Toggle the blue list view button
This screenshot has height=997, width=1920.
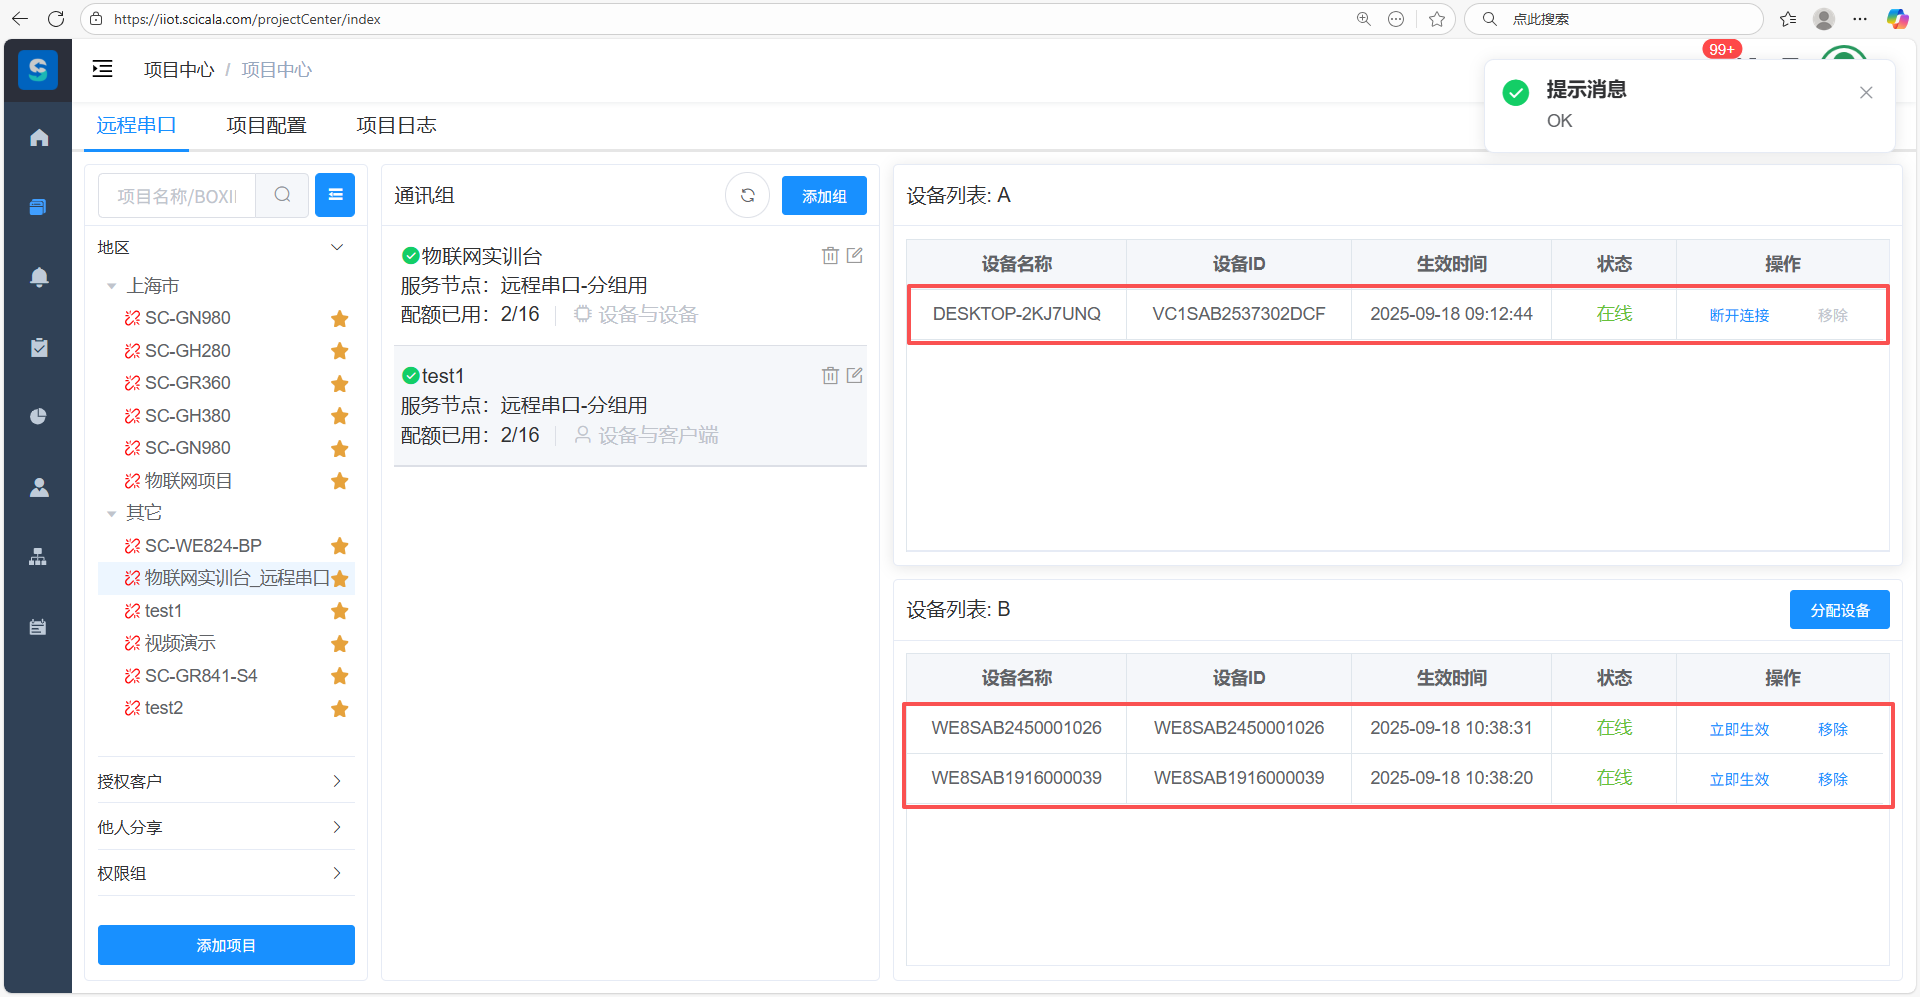pyautogui.click(x=335, y=195)
